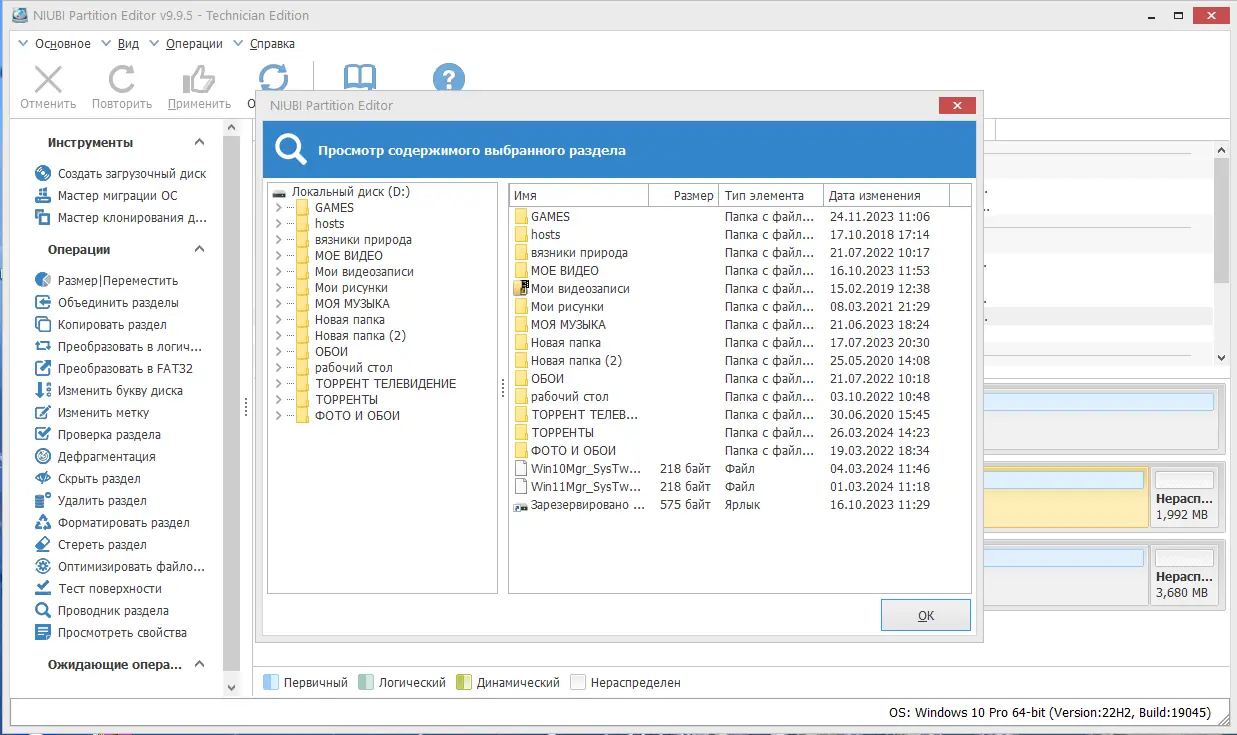
Task: Open the Основное menu
Action: tap(62, 44)
